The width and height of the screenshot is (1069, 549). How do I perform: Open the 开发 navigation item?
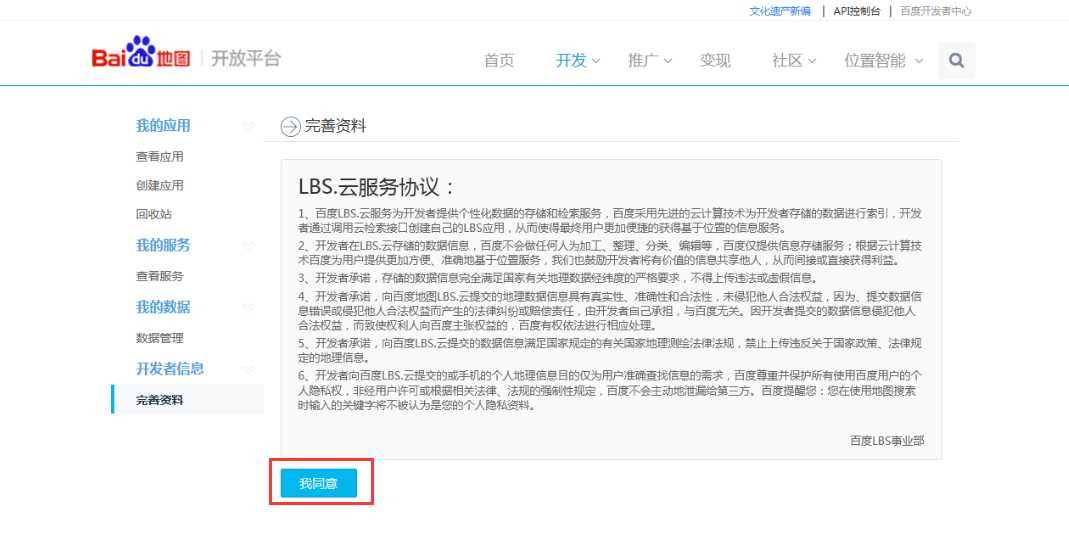click(x=571, y=61)
